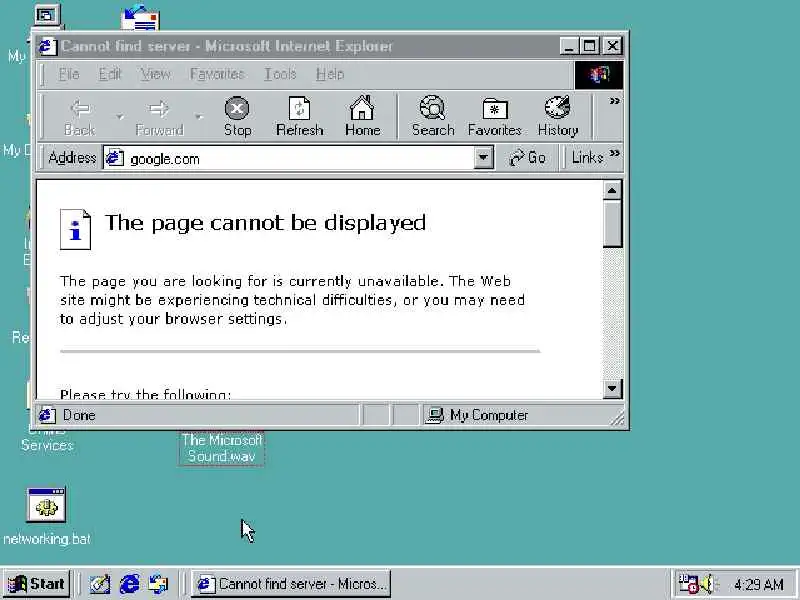This screenshot has height=600, width=800.
Task: Click the 4:29 AM clock
Action: point(758,584)
